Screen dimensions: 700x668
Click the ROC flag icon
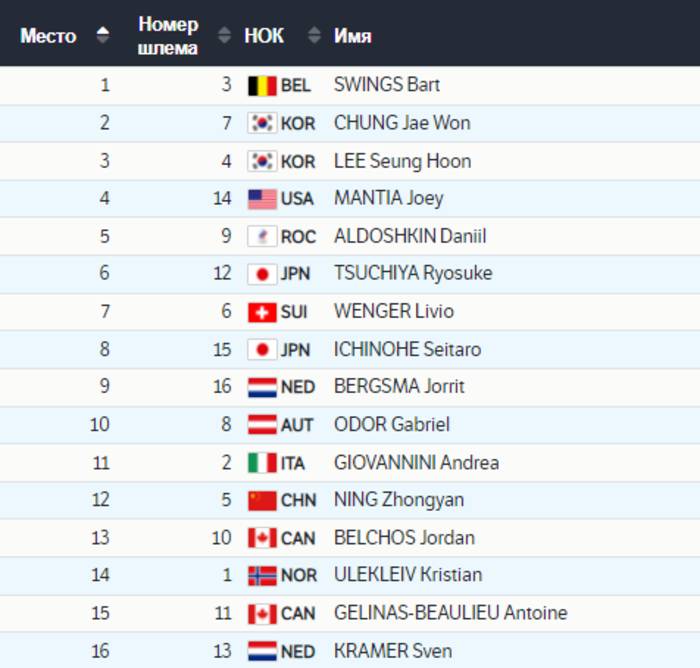click(262, 237)
